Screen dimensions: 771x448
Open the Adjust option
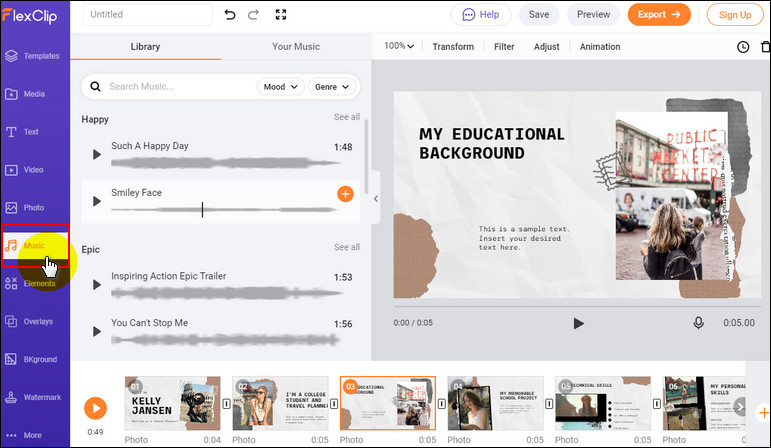547,47
